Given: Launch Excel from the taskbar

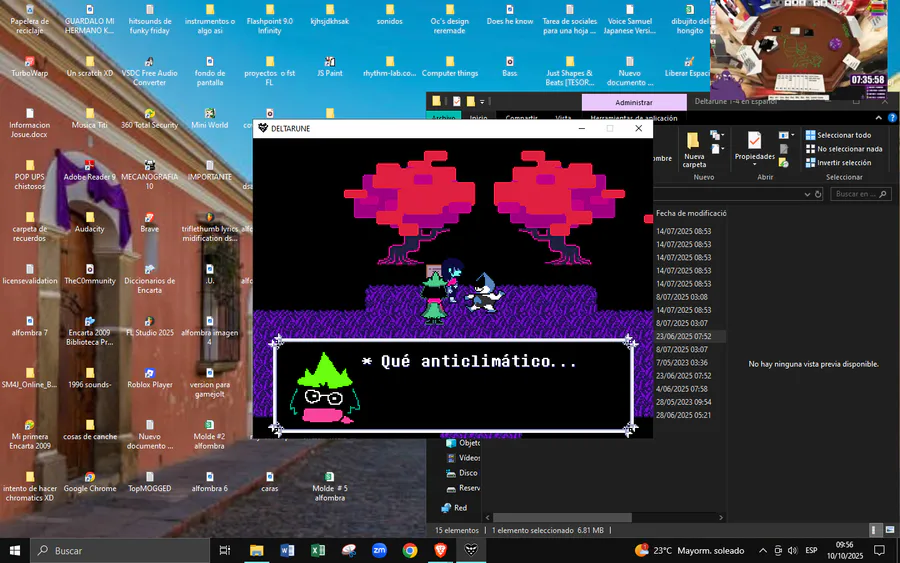Looking at the screenshot, I should 317,550.
